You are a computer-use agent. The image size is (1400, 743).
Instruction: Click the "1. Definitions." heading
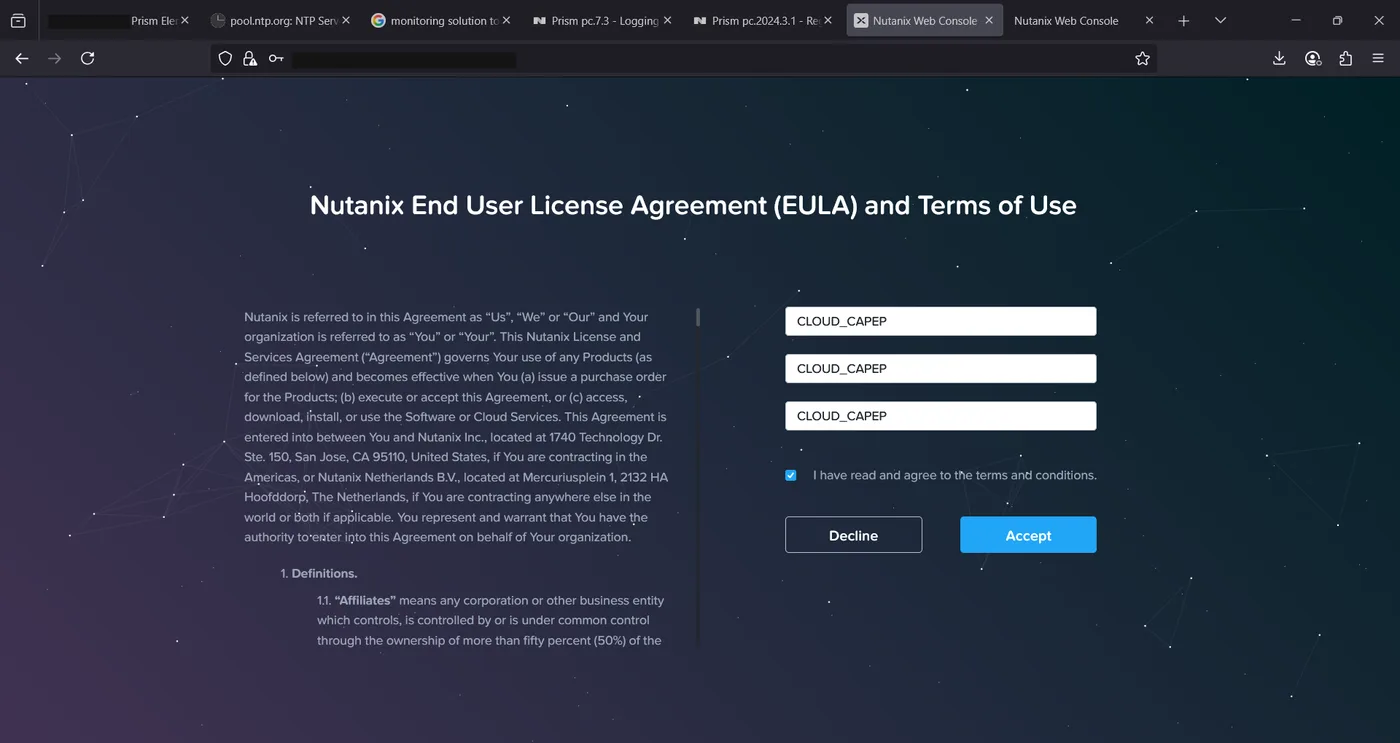319,574
